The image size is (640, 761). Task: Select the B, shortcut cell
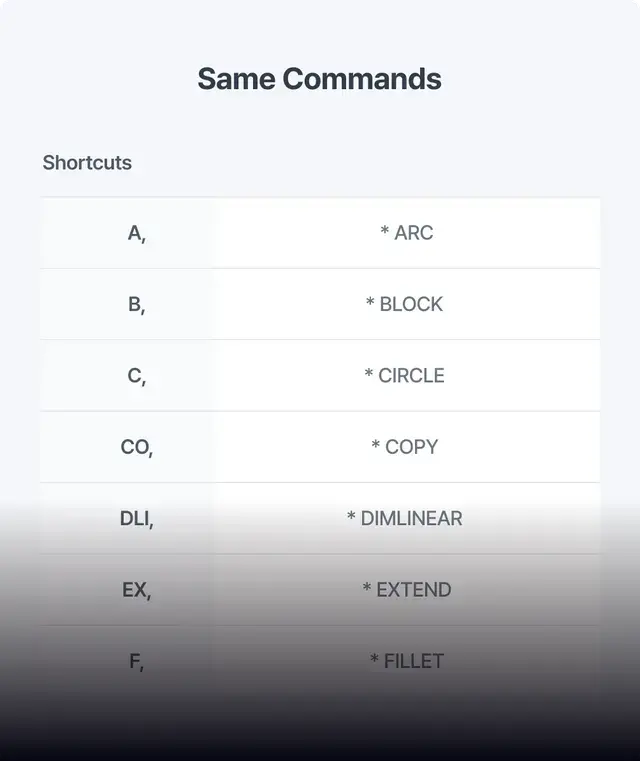(x=137, y=304)
